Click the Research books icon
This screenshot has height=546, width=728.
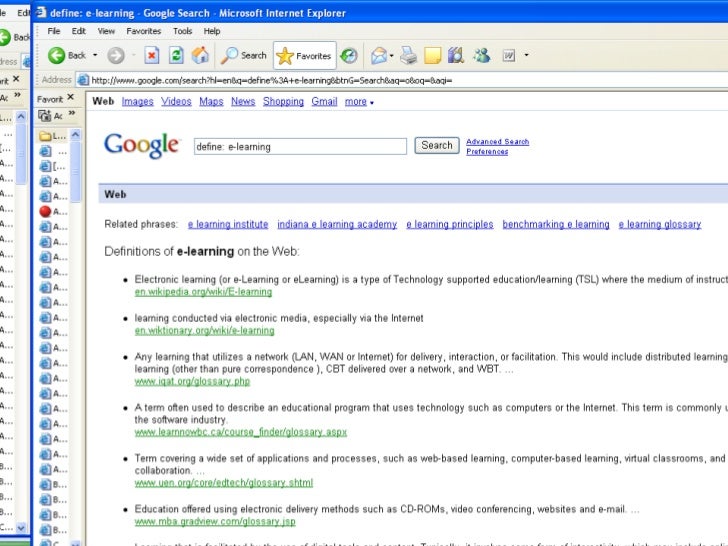[x=456, y=56]
